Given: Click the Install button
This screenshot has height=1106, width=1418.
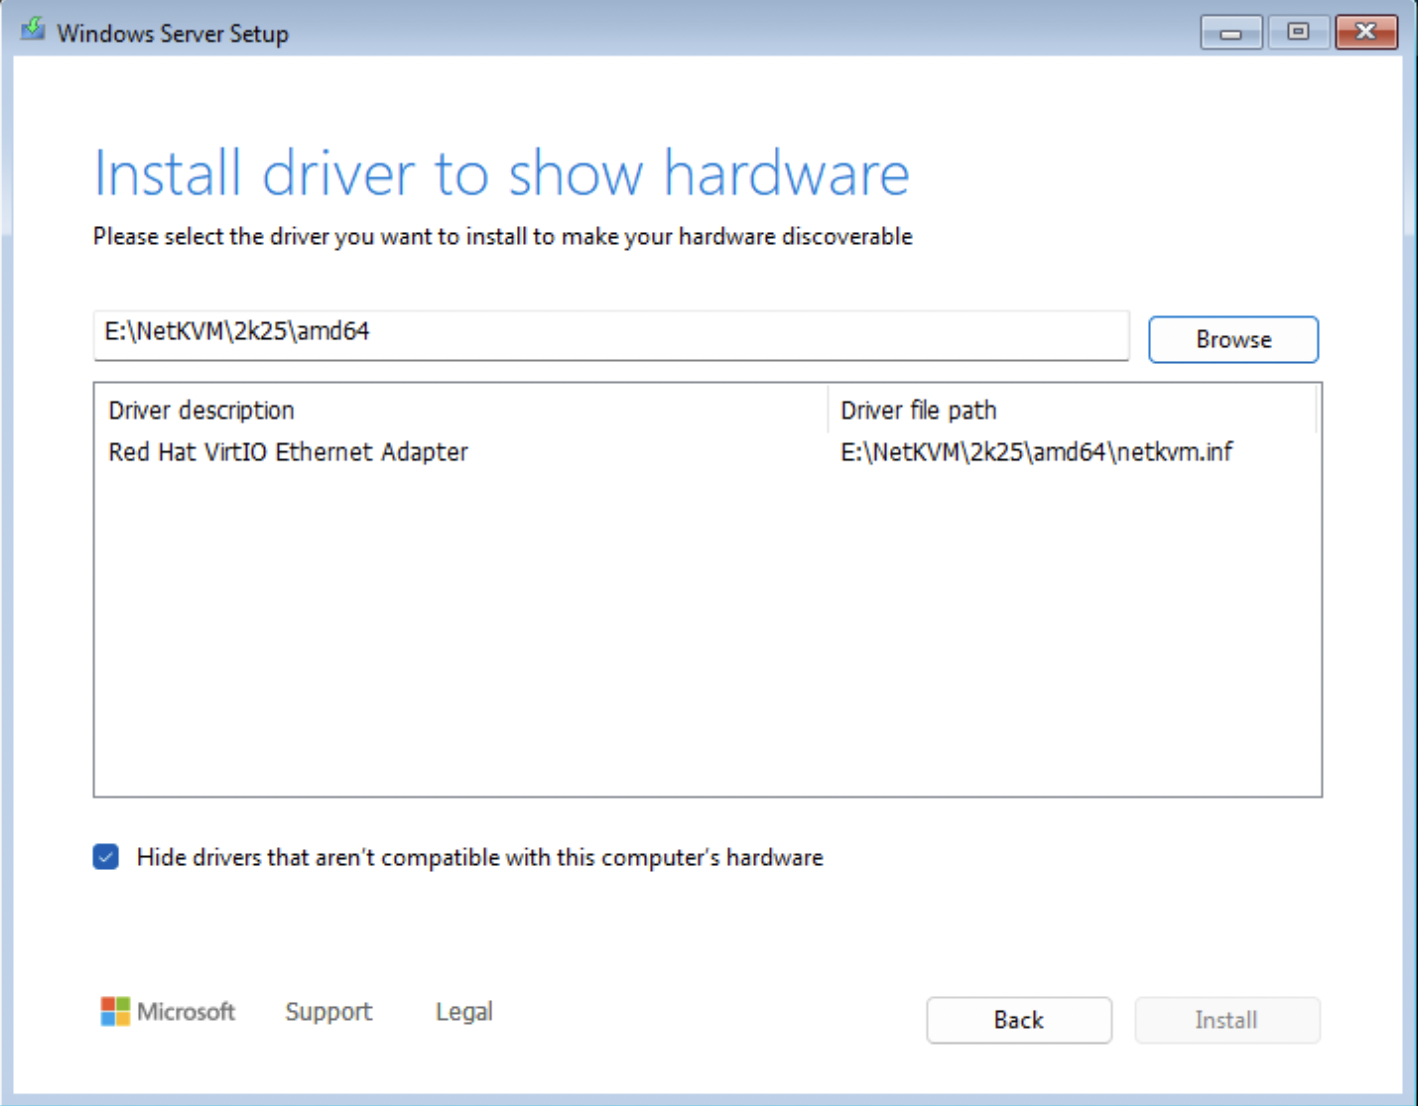Looking at the screenshot, I should [x=1226, y=1019].
